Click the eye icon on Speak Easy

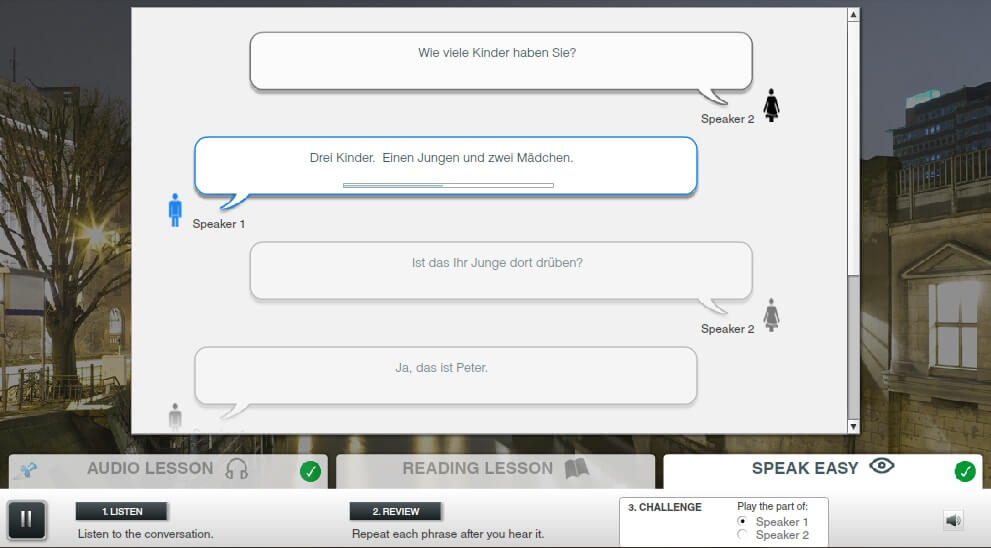882,466
